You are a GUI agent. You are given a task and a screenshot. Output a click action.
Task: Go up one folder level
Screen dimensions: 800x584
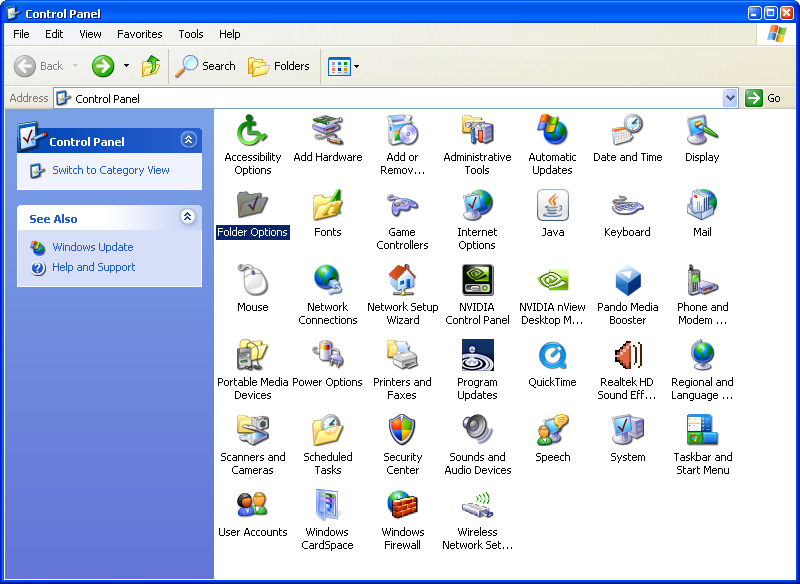point(151,66)
